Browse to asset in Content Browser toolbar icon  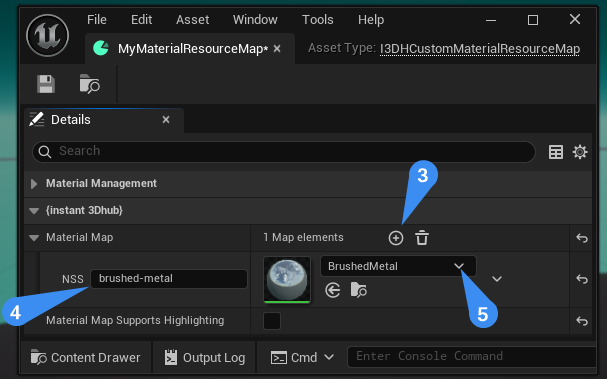[89, 84]
